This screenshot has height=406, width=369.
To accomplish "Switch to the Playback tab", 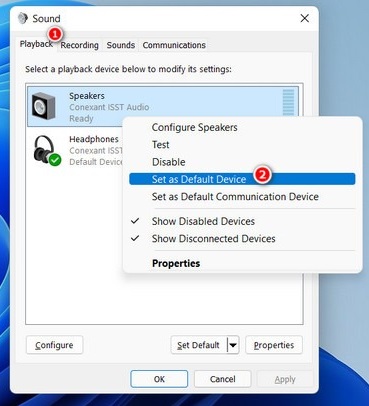I will point(36,44).
